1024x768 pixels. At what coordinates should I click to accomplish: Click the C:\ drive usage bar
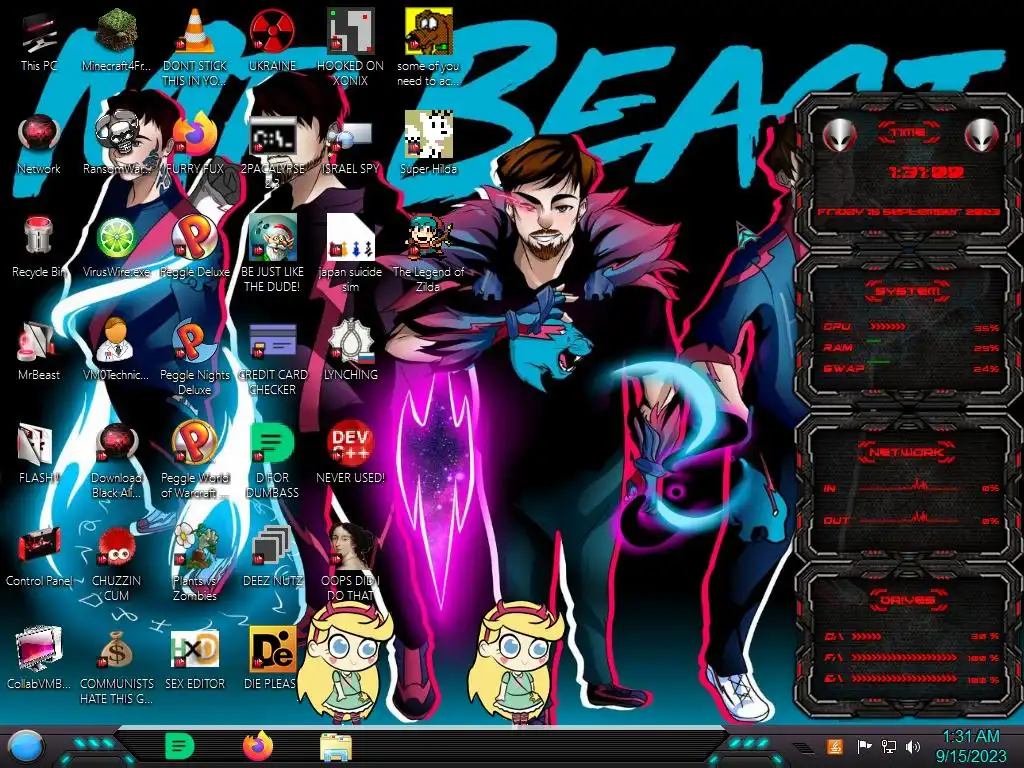click(867, 636)
